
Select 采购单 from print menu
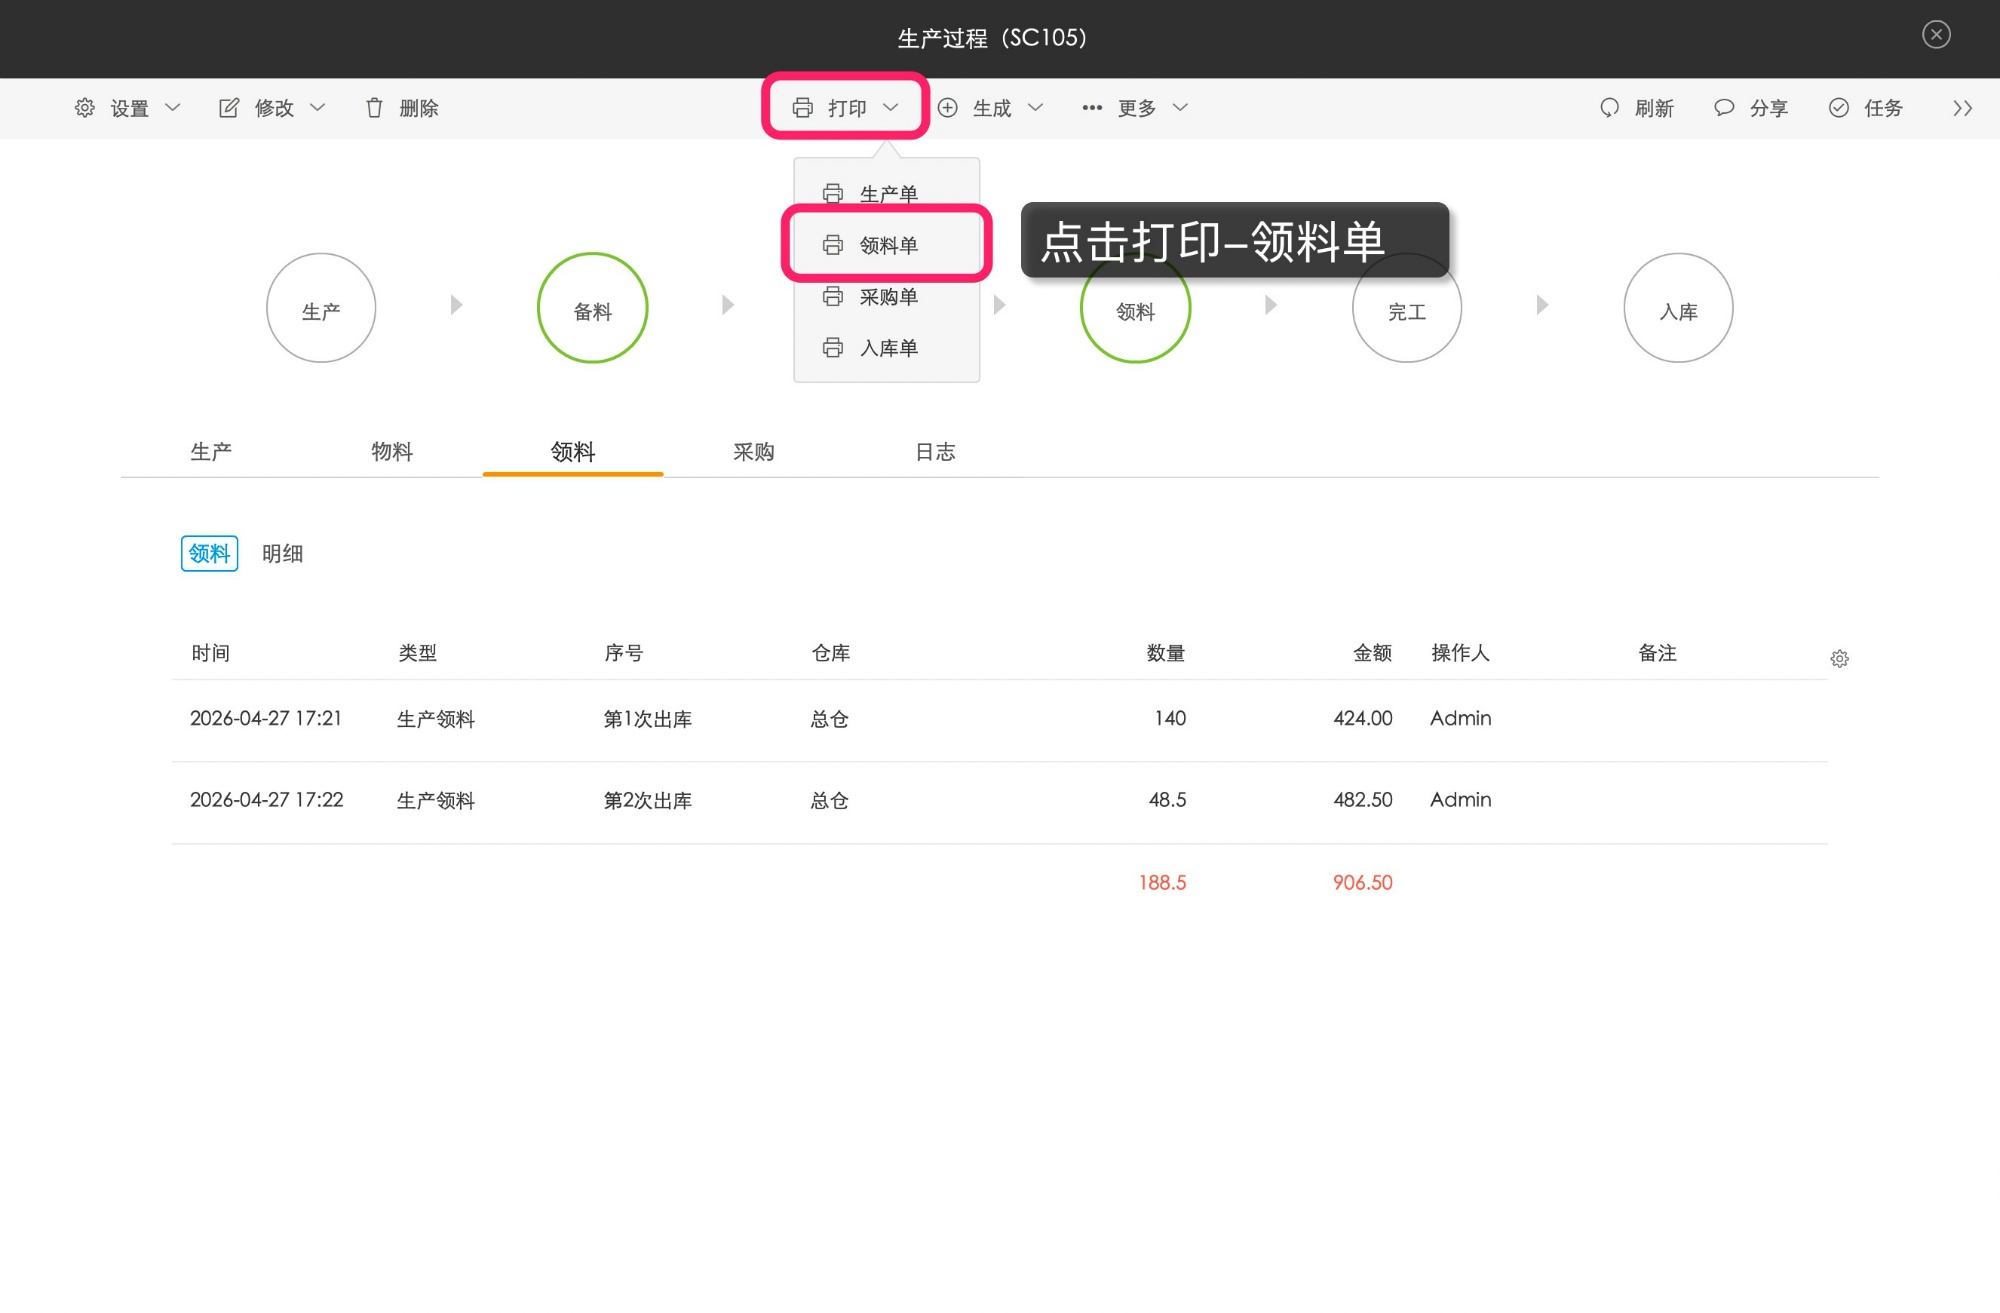coord(886,296)
